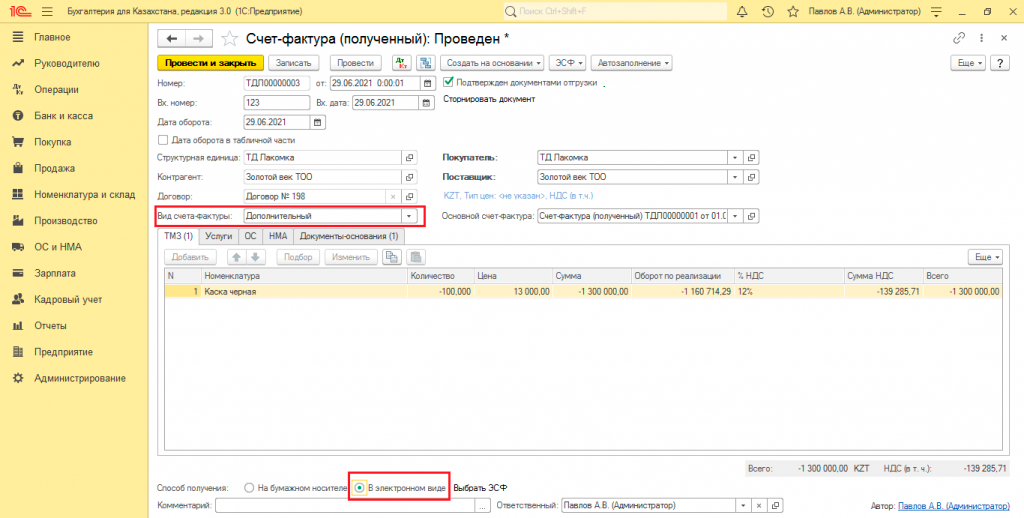
Task: Enable Дата оборота в табличной части checkbox
Action: pyautogui.click(x=163, y=140)
